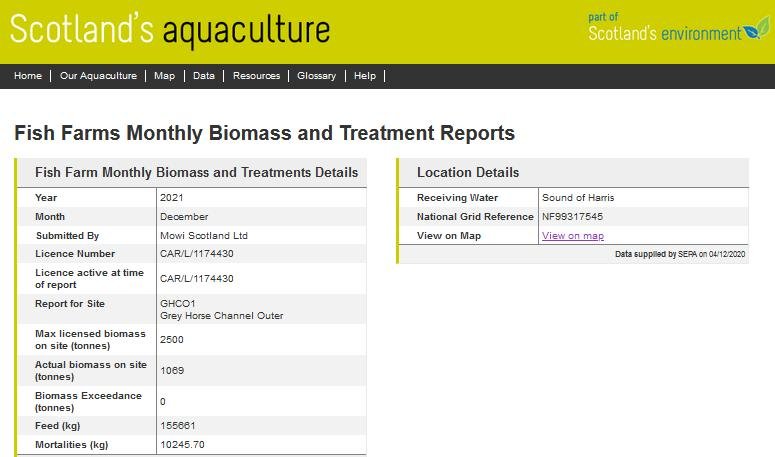Viewport: 775px width, 457px height.
Task: Click the 'part of Scotland's environment' text
Action: [664, 28]
